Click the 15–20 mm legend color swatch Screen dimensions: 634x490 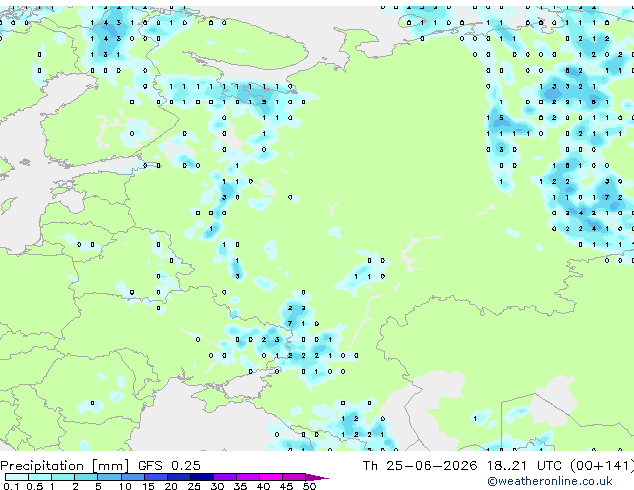pos(155,477)
